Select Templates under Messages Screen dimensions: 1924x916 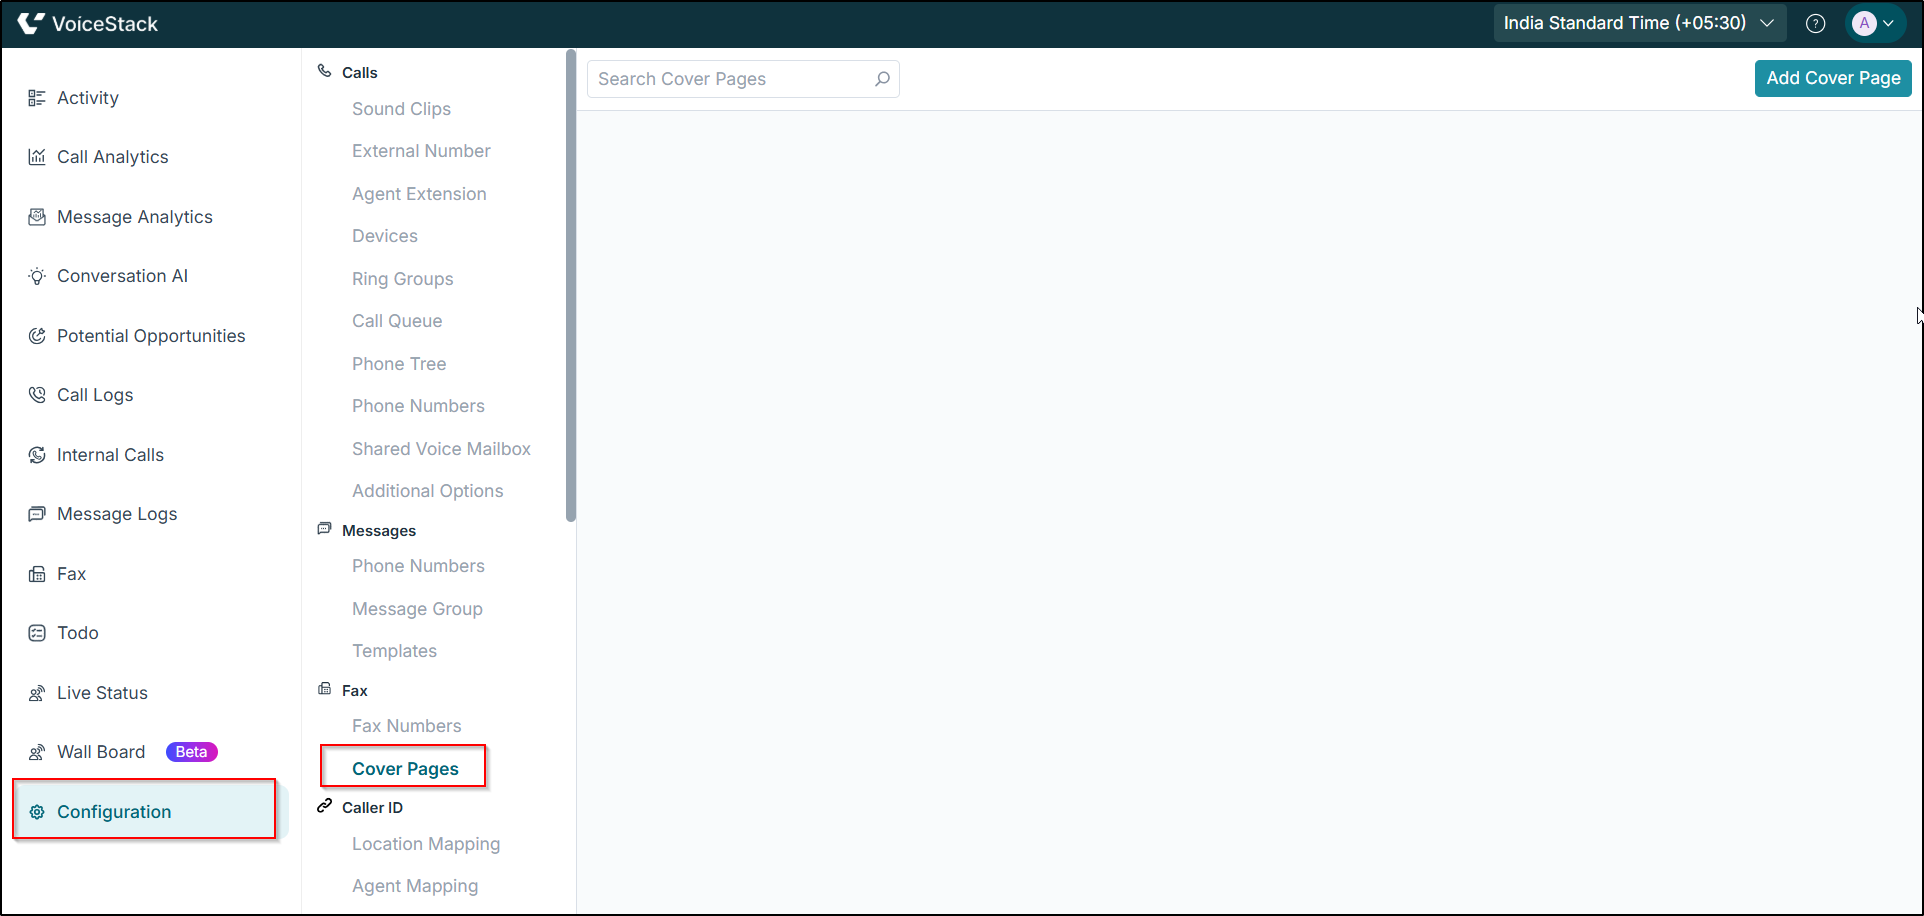pyautogui.click(x=394, y=650)
